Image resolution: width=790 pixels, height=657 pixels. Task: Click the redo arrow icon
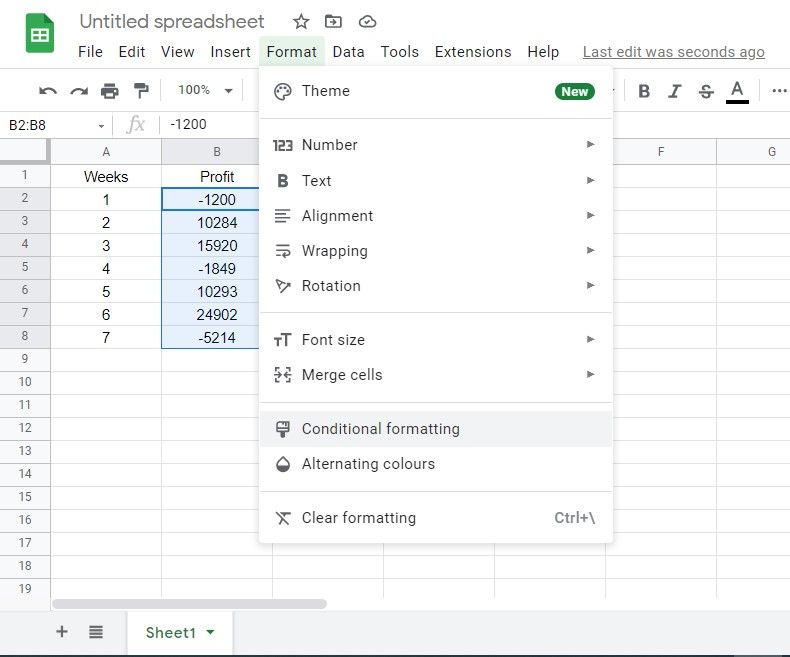(x=79, y=91)
